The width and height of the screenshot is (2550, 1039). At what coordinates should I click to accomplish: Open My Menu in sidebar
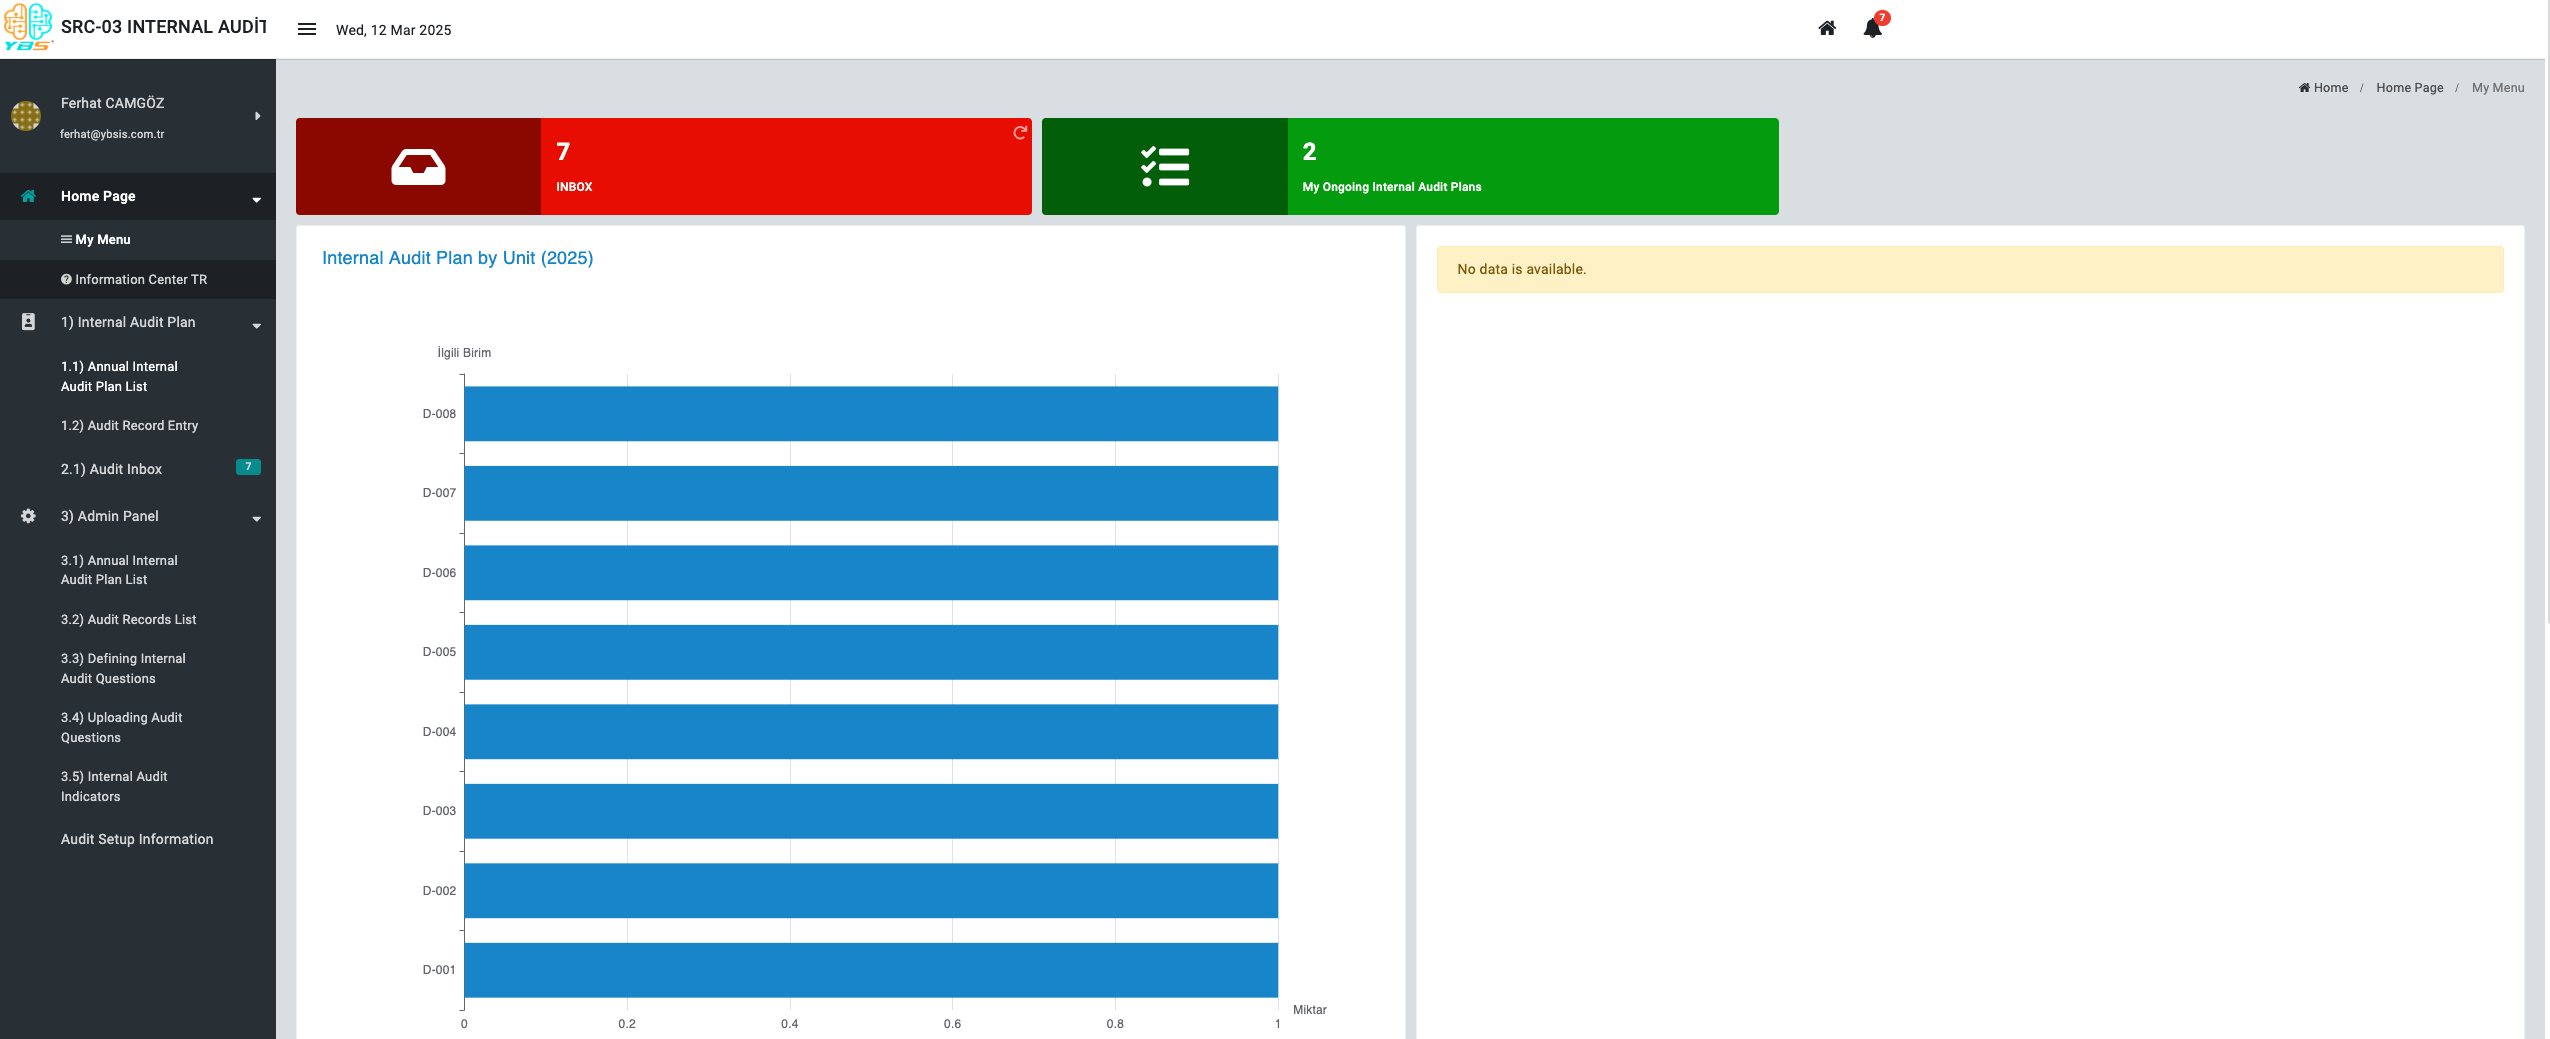(102, 240)
